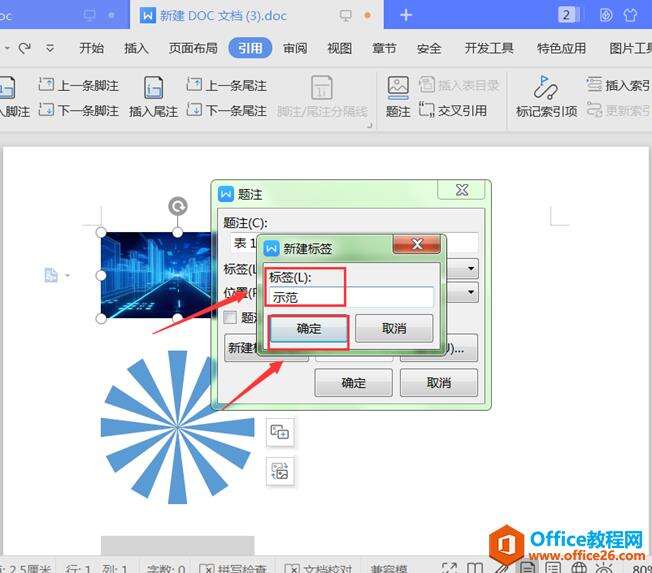Select the blue sunburst shape
This screenshot has height=573, width=652.
point(178,427)
